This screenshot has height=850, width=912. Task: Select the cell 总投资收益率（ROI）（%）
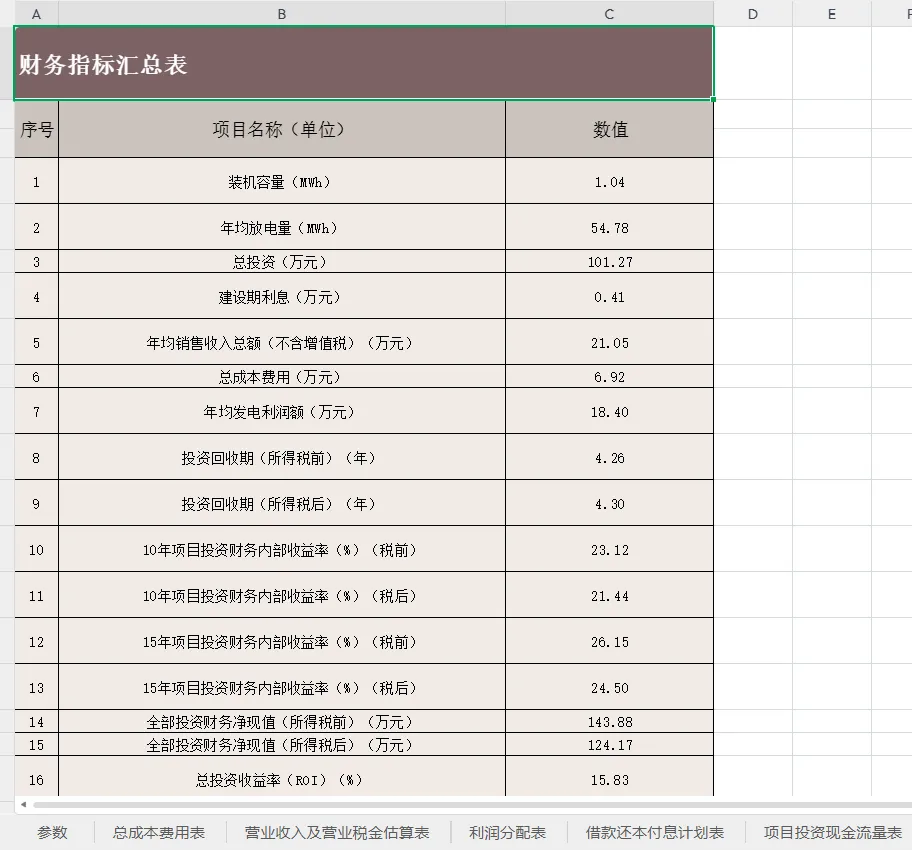pos(282,777)
